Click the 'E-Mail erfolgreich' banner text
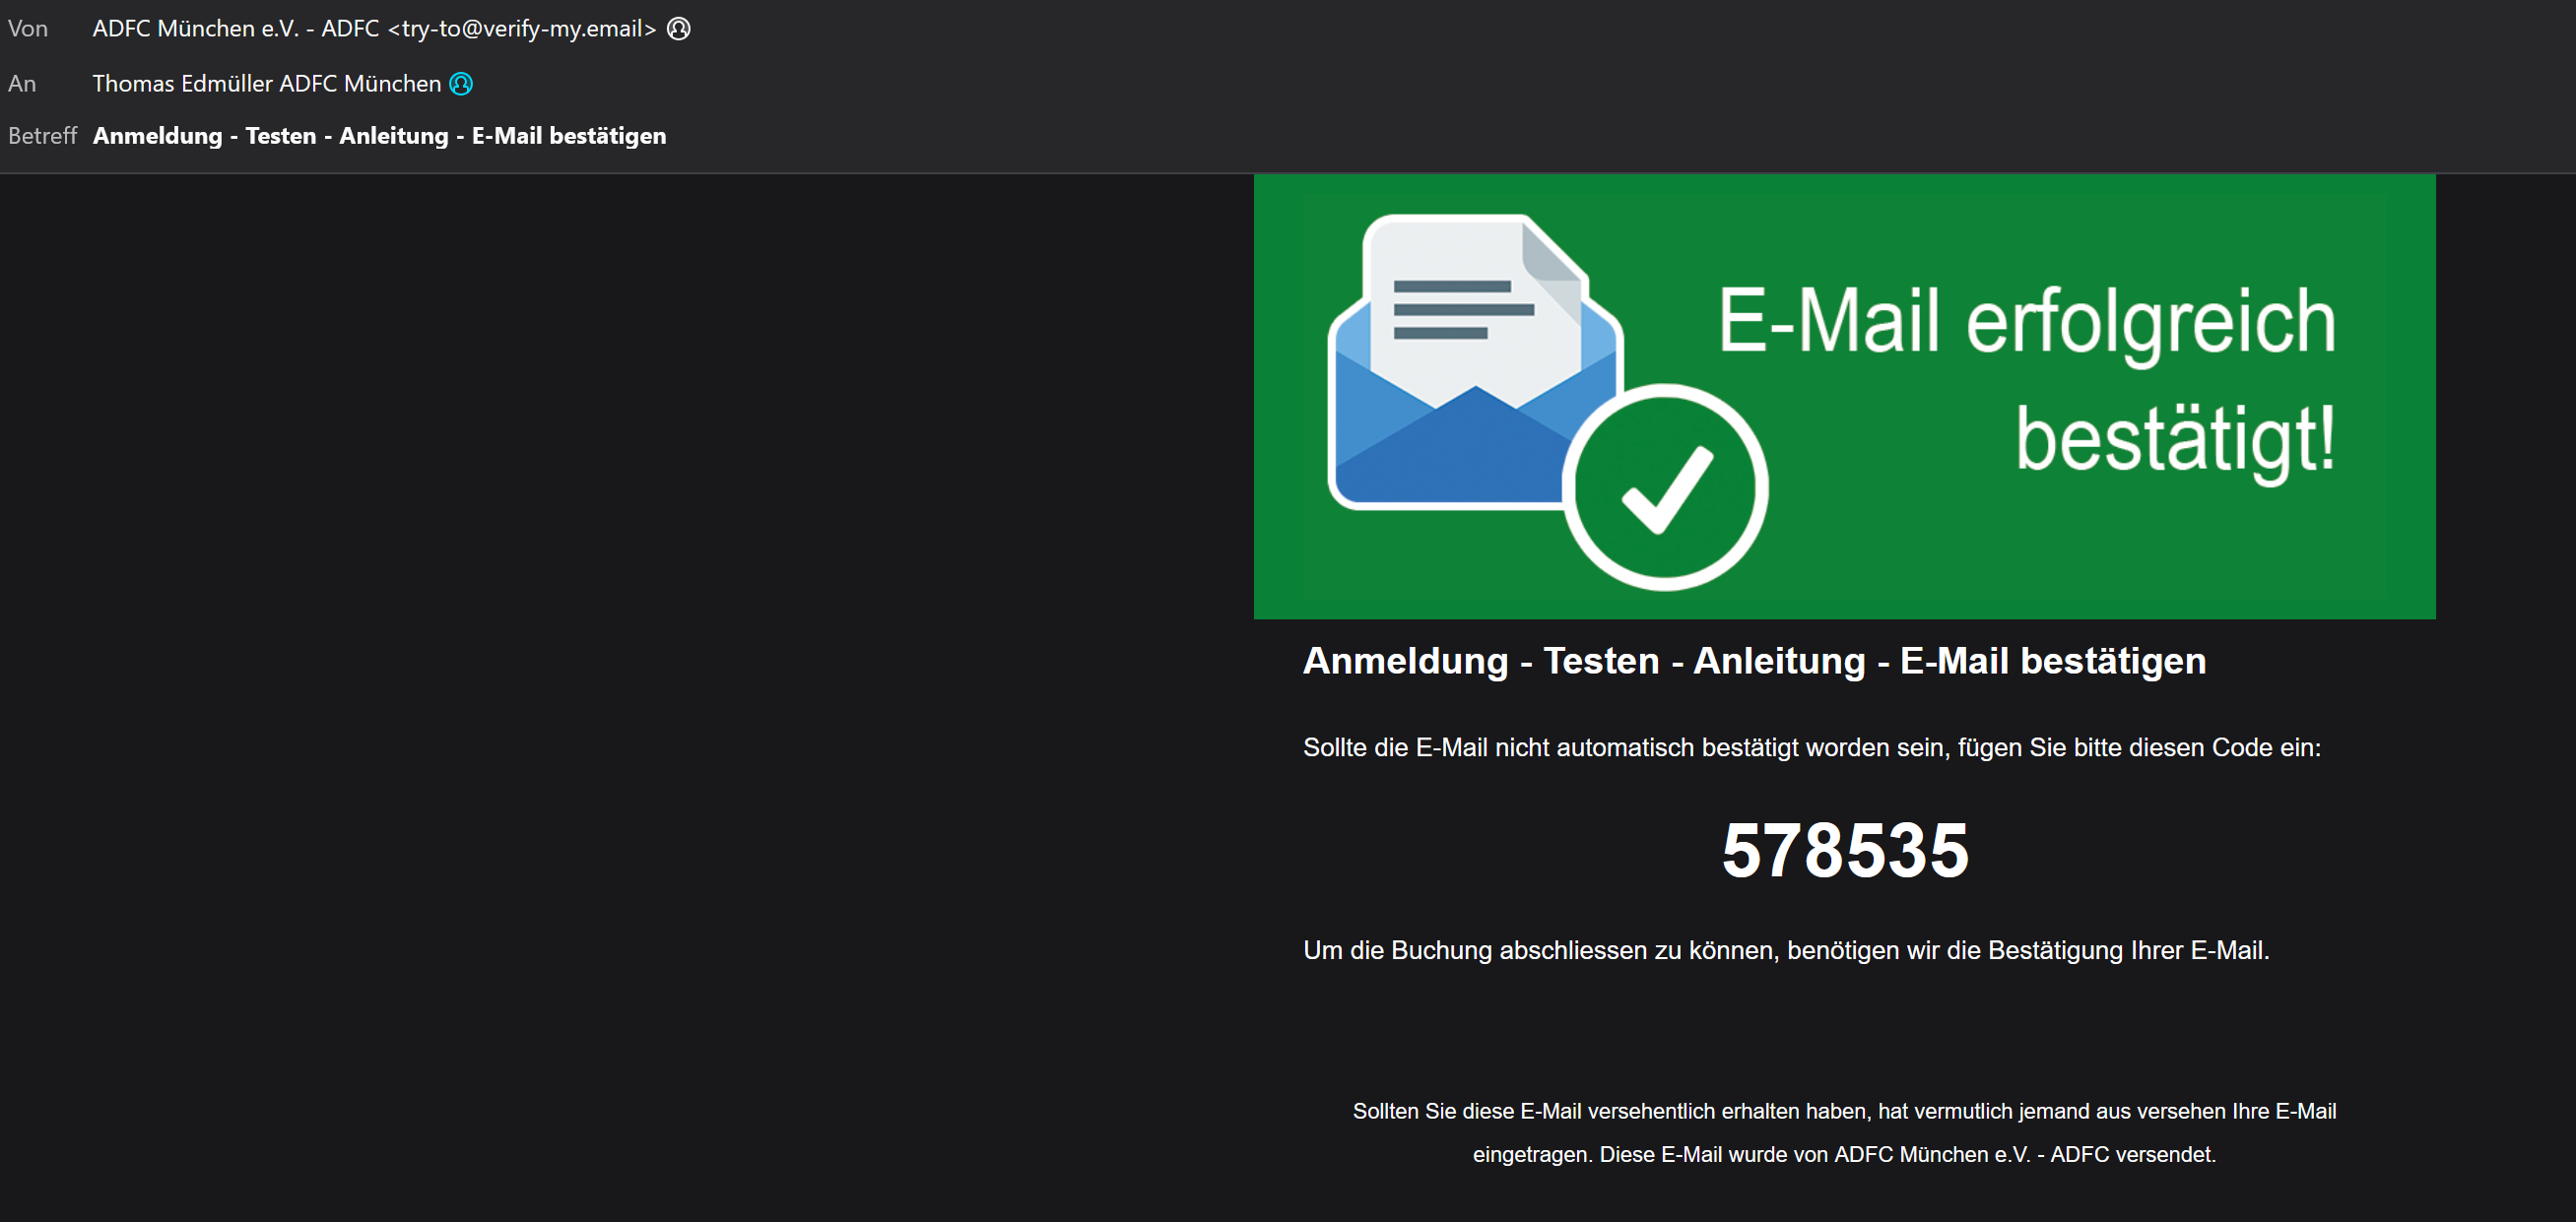Viewport: 2576px width, 1222px height. click(2027, 323)
